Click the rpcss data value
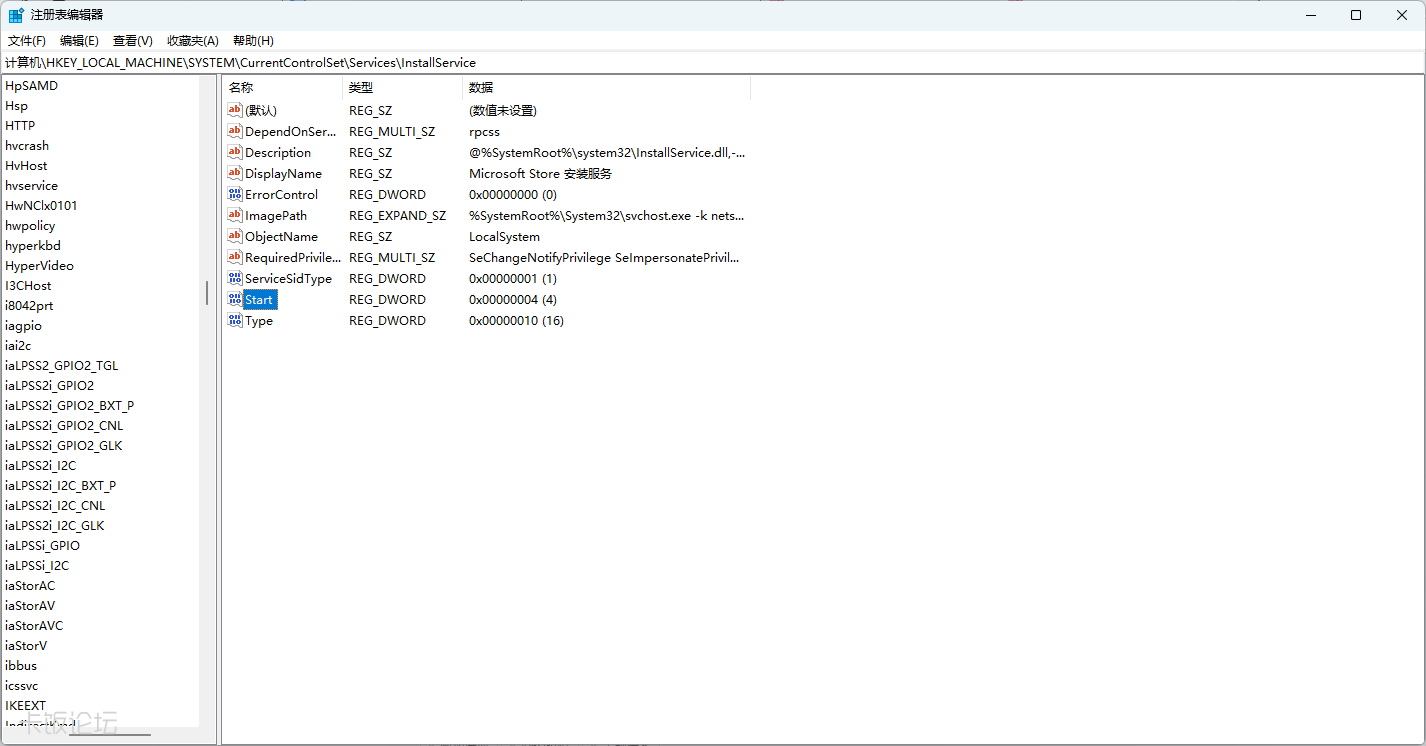Viewport: 1426px width, 746px height. point(484,131)
